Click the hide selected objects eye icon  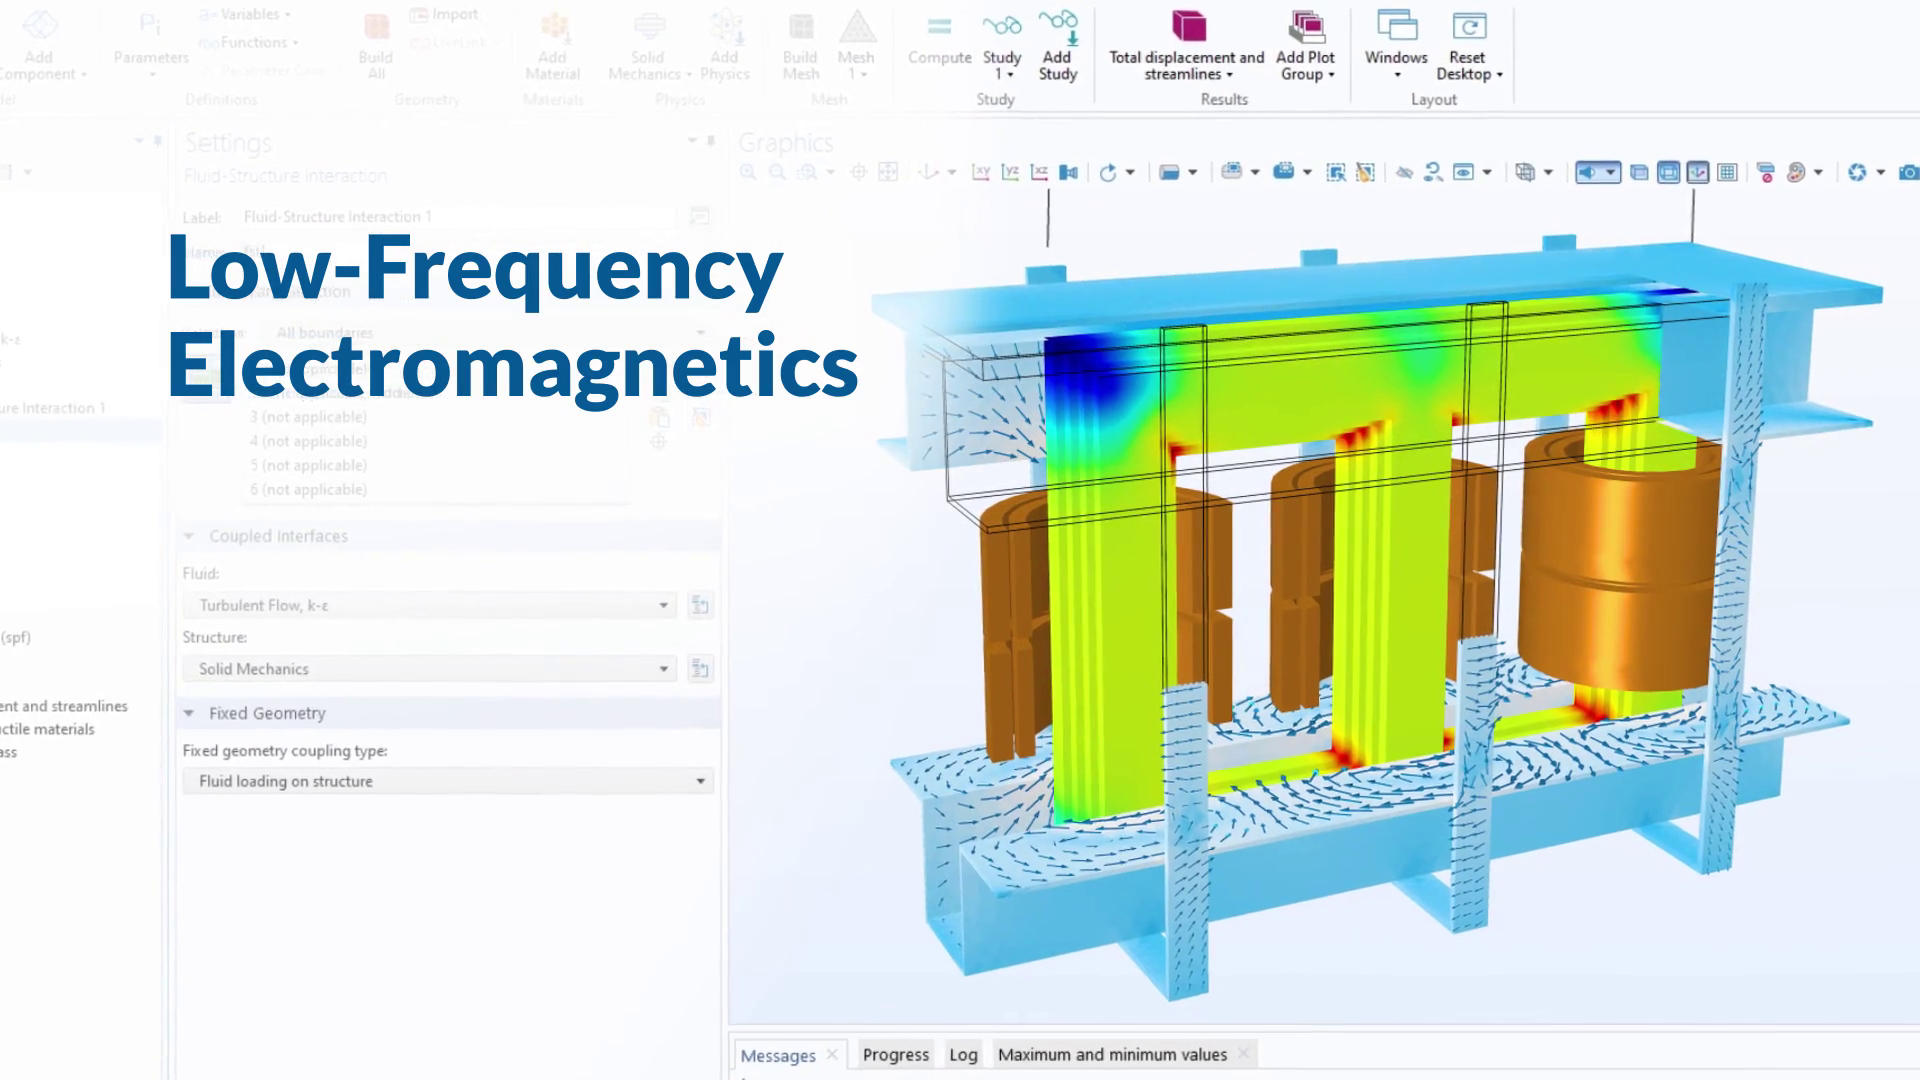point(1404,173)
